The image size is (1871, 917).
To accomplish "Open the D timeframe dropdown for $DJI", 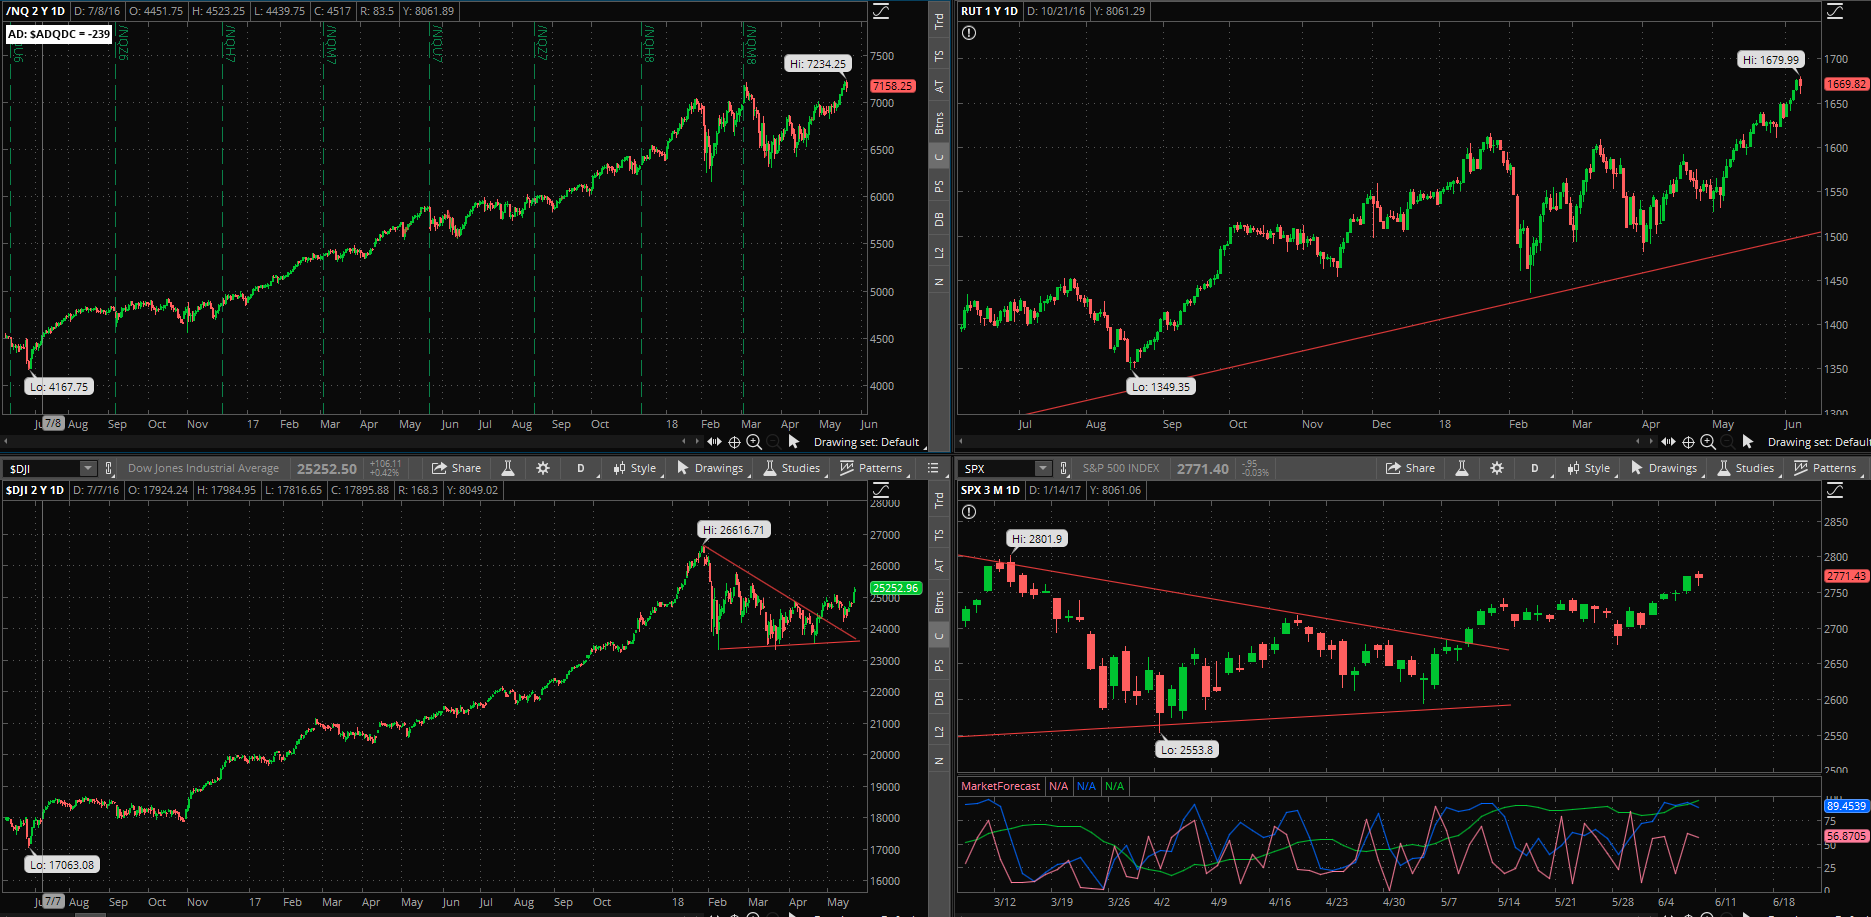I will pos(581,468).
